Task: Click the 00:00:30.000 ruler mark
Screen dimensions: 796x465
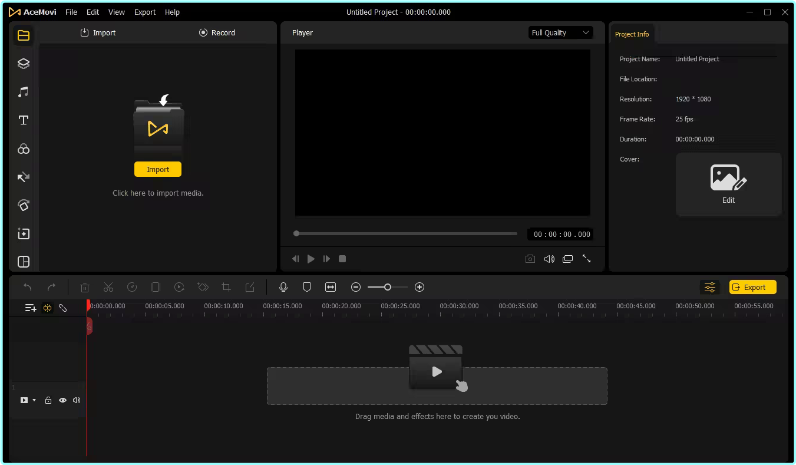Action: tap(459, 306)
